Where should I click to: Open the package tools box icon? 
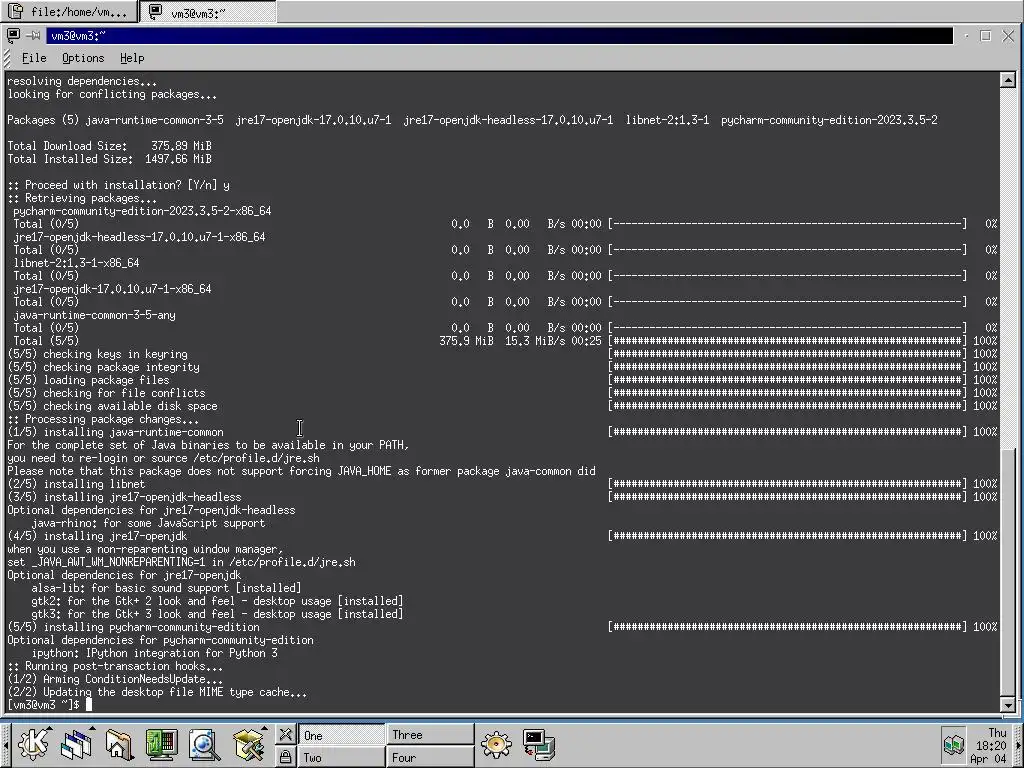248,744
